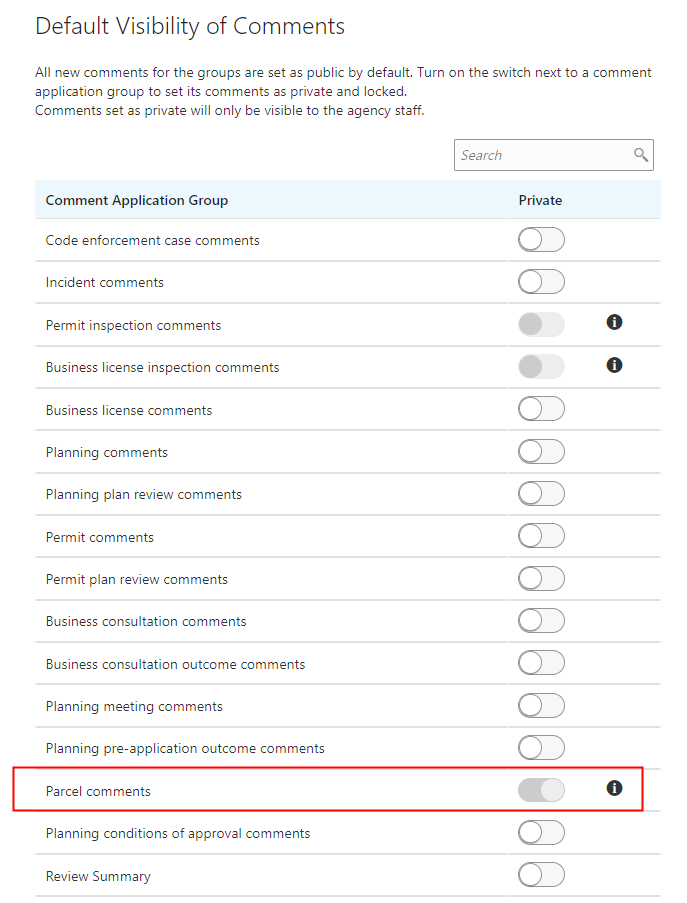Toggle Review Summary private switch
The width and height of the screenshot is (687, 903).
pos(541,875)
